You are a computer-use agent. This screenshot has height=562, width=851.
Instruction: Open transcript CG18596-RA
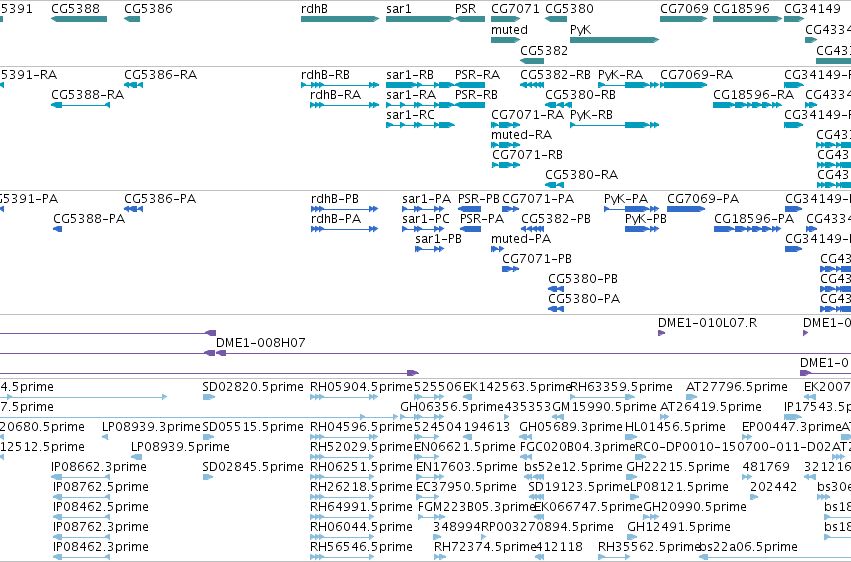(x=747, y=105)
